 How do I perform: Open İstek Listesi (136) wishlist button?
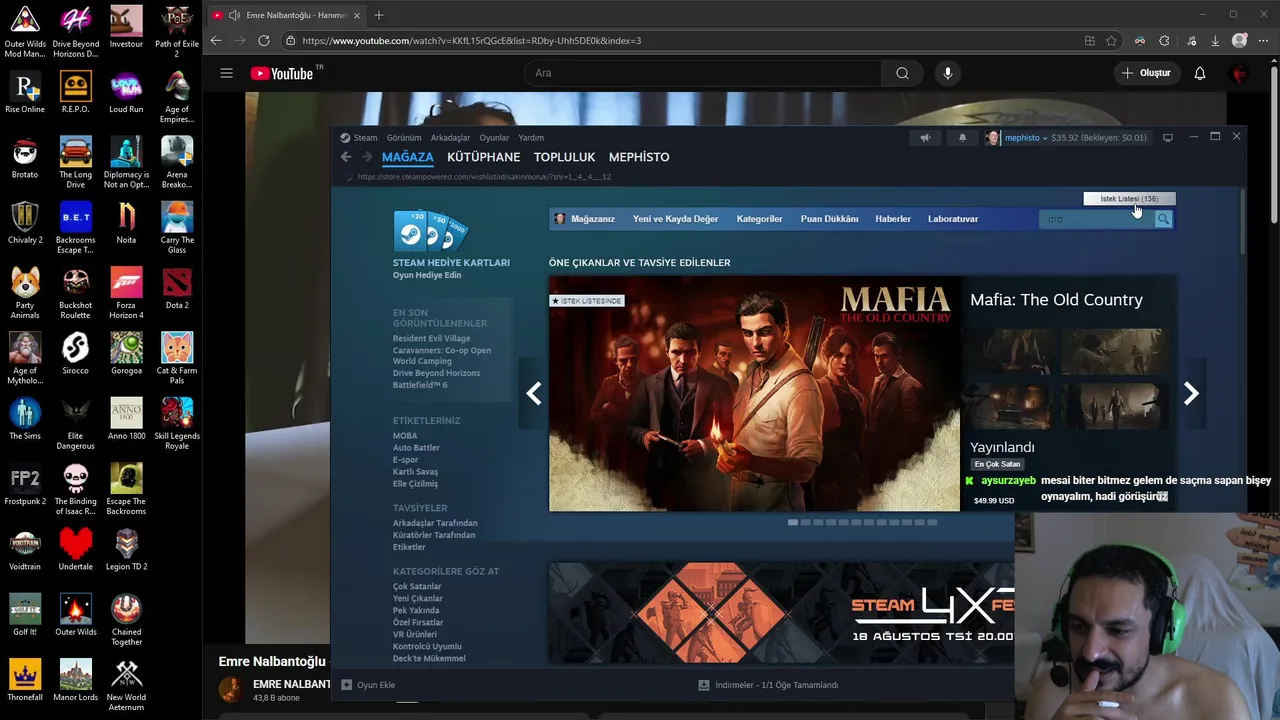tap(1129, 198)
